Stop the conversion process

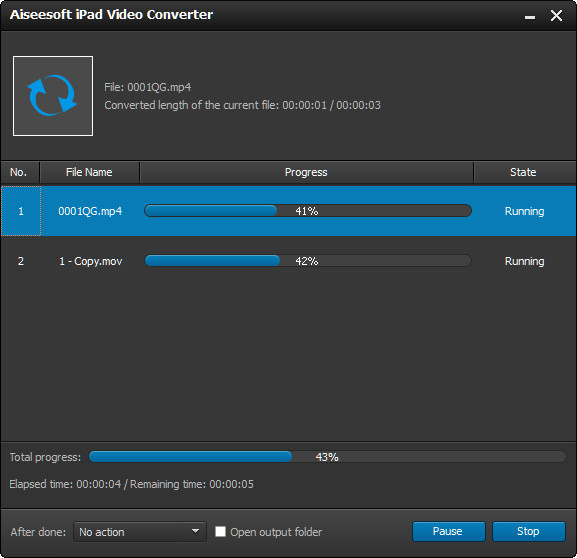coord(529,531)
